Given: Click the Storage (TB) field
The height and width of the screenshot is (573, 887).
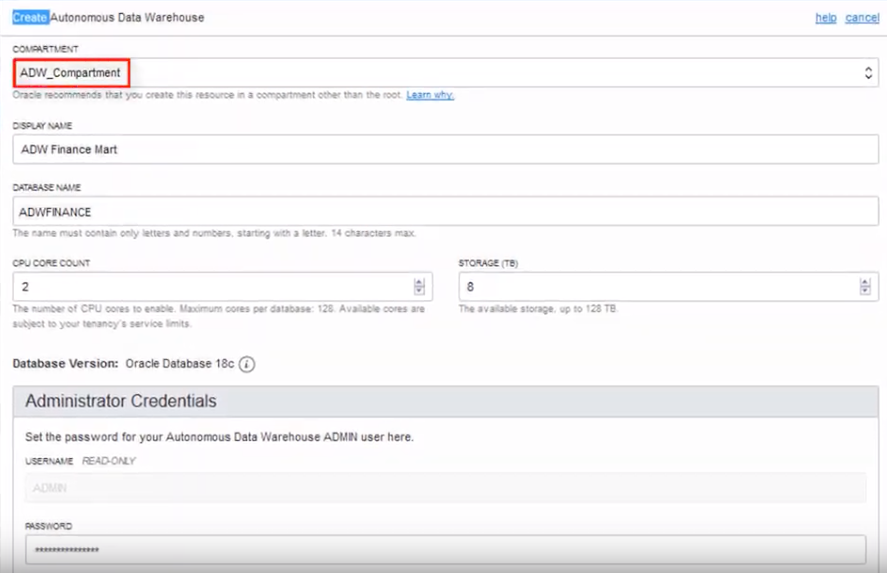Looking at the screenshot, I should [668, 287].
